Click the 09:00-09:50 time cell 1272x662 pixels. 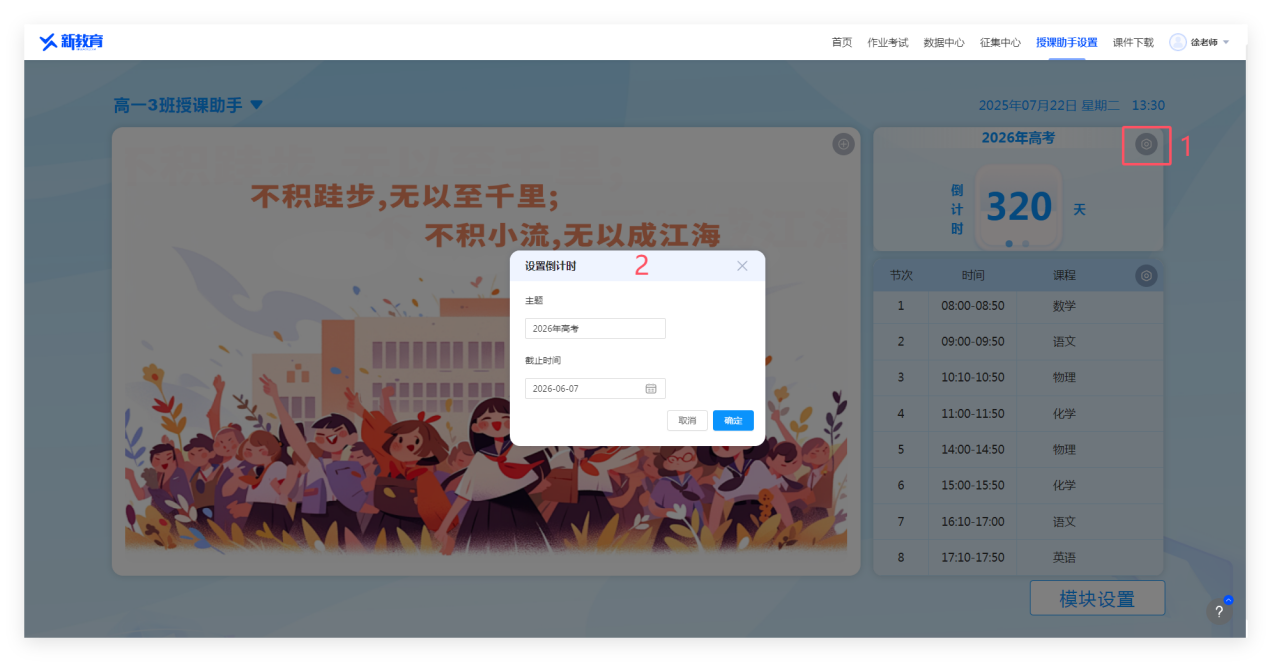pyautogui.click(x=972, y=342)
